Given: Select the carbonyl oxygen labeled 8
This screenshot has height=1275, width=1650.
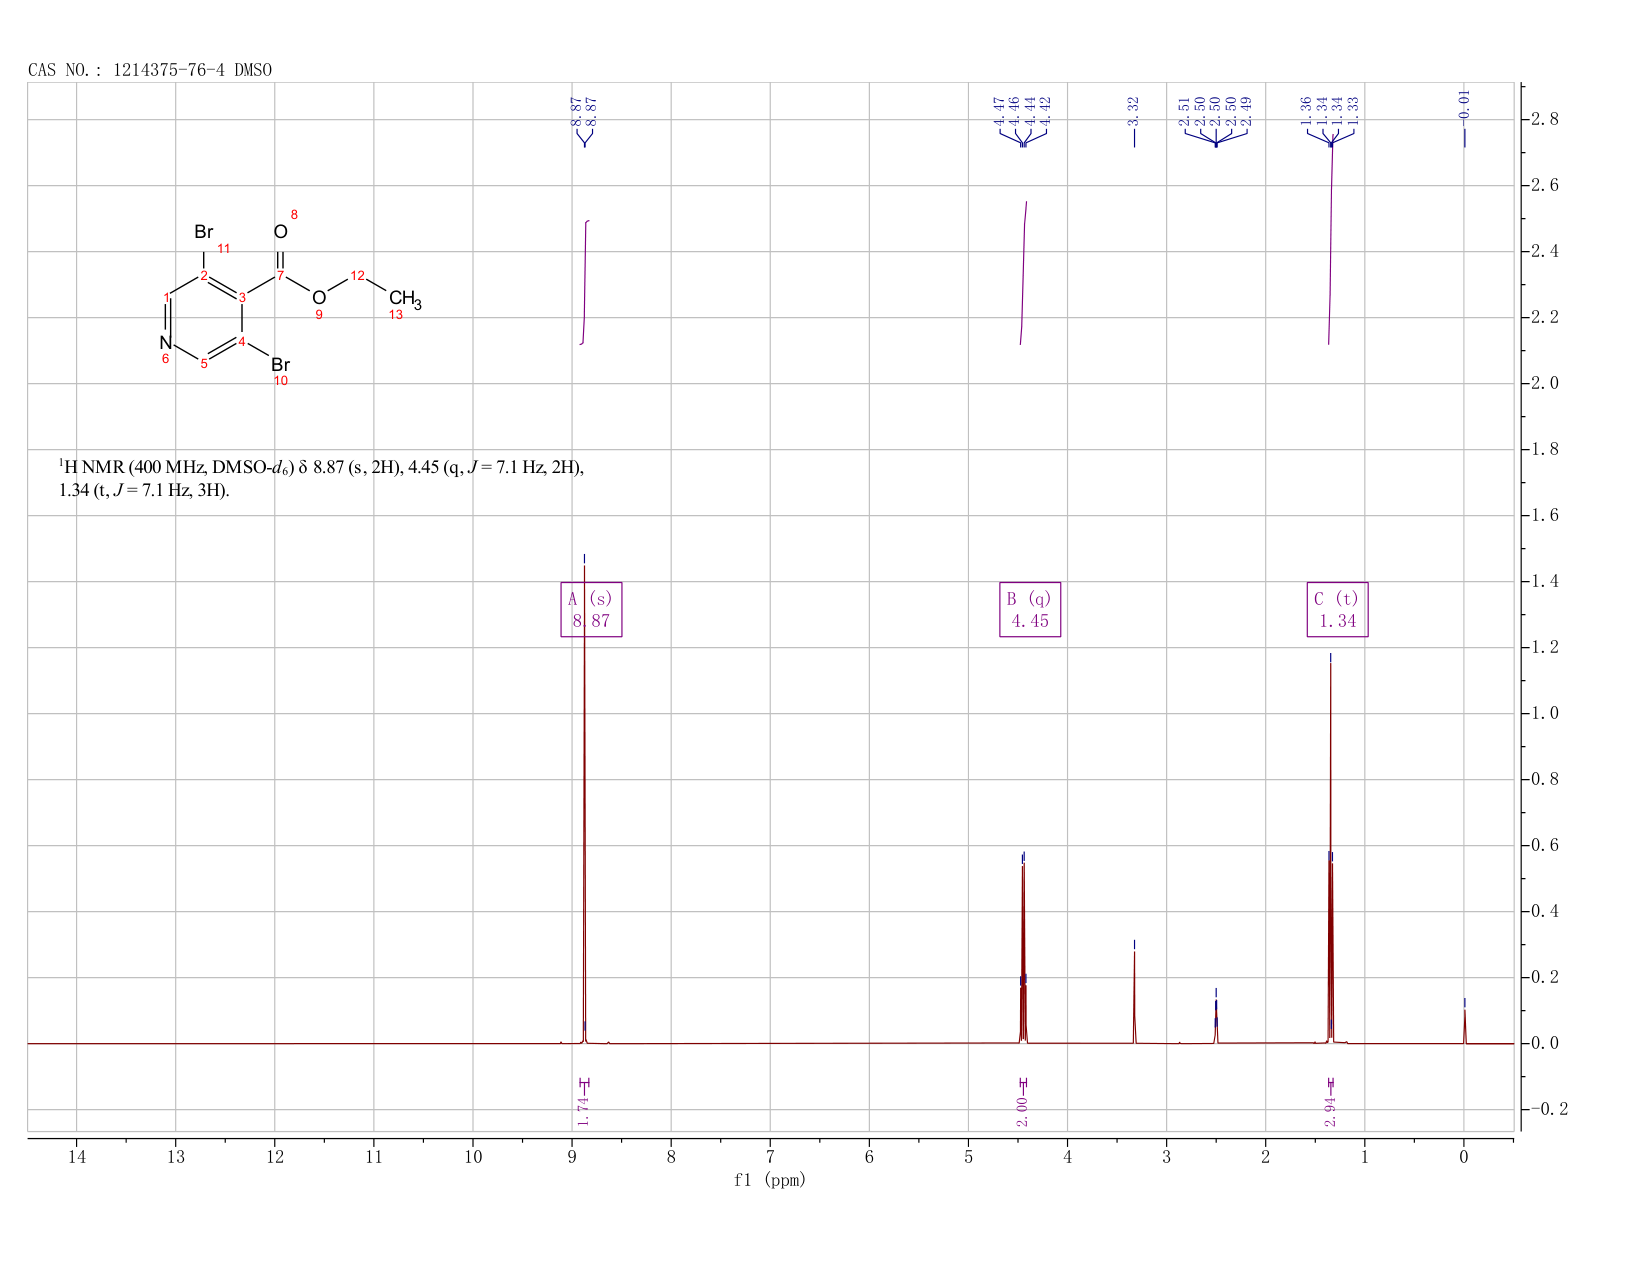Looking at the screenshot, I should click(281, 232).
